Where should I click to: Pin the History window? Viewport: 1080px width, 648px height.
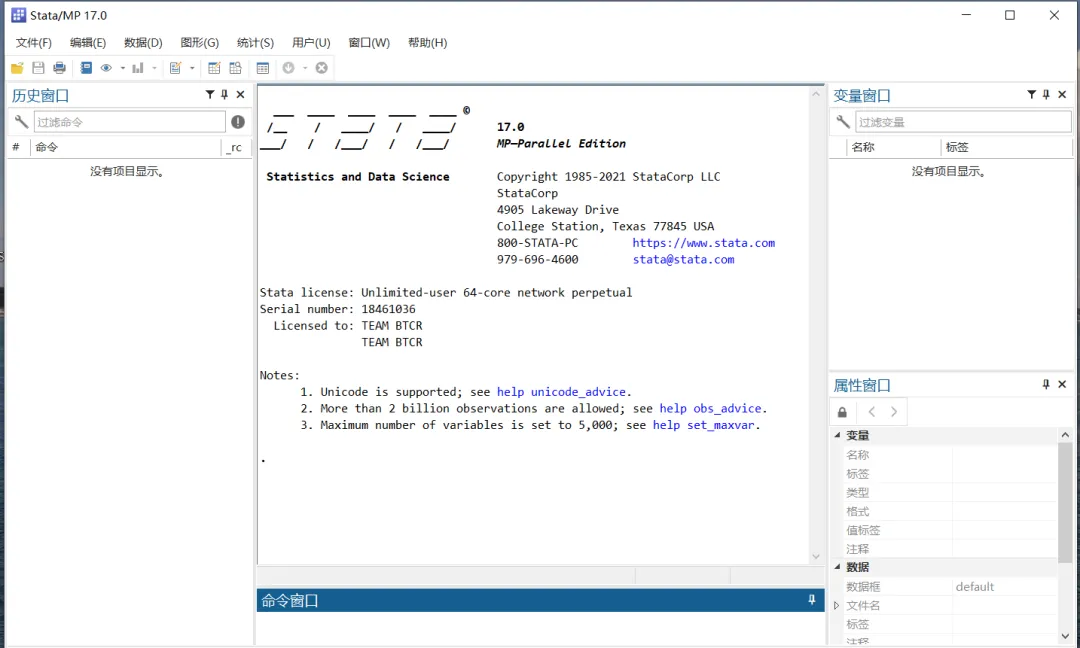click(x=225, y=94)
